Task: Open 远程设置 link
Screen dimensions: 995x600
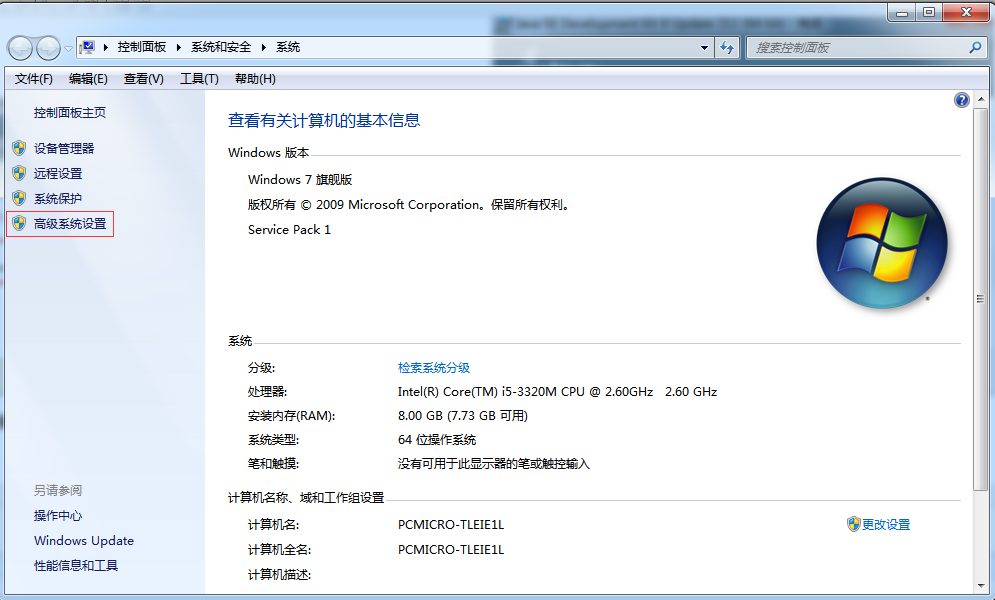Action: [58, 173]
